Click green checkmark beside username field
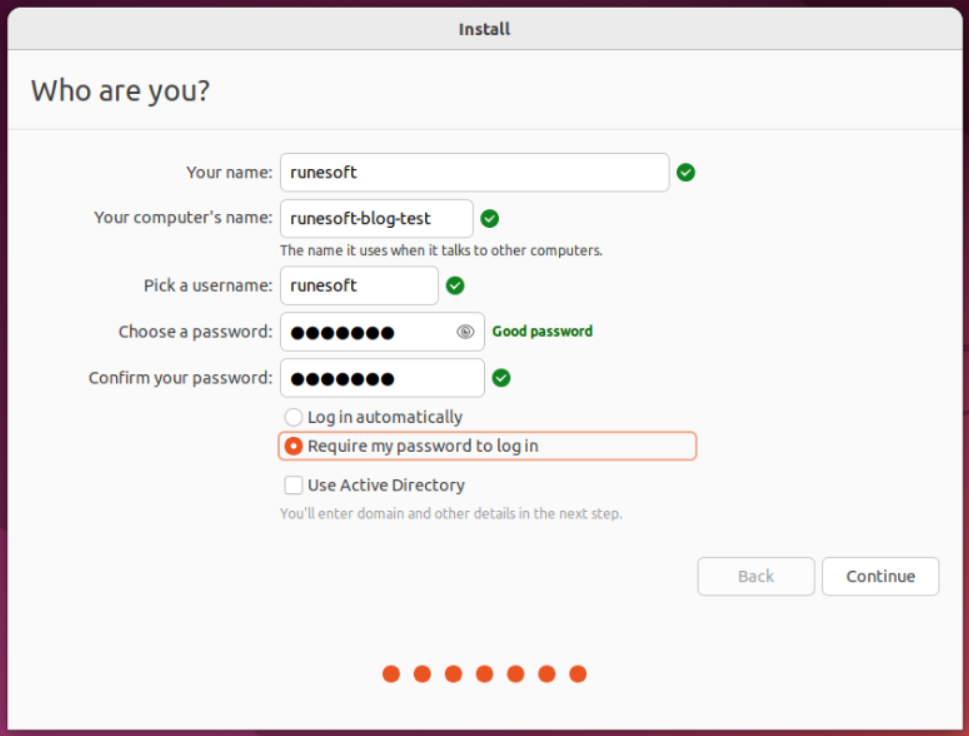 (x=455, y=286)
